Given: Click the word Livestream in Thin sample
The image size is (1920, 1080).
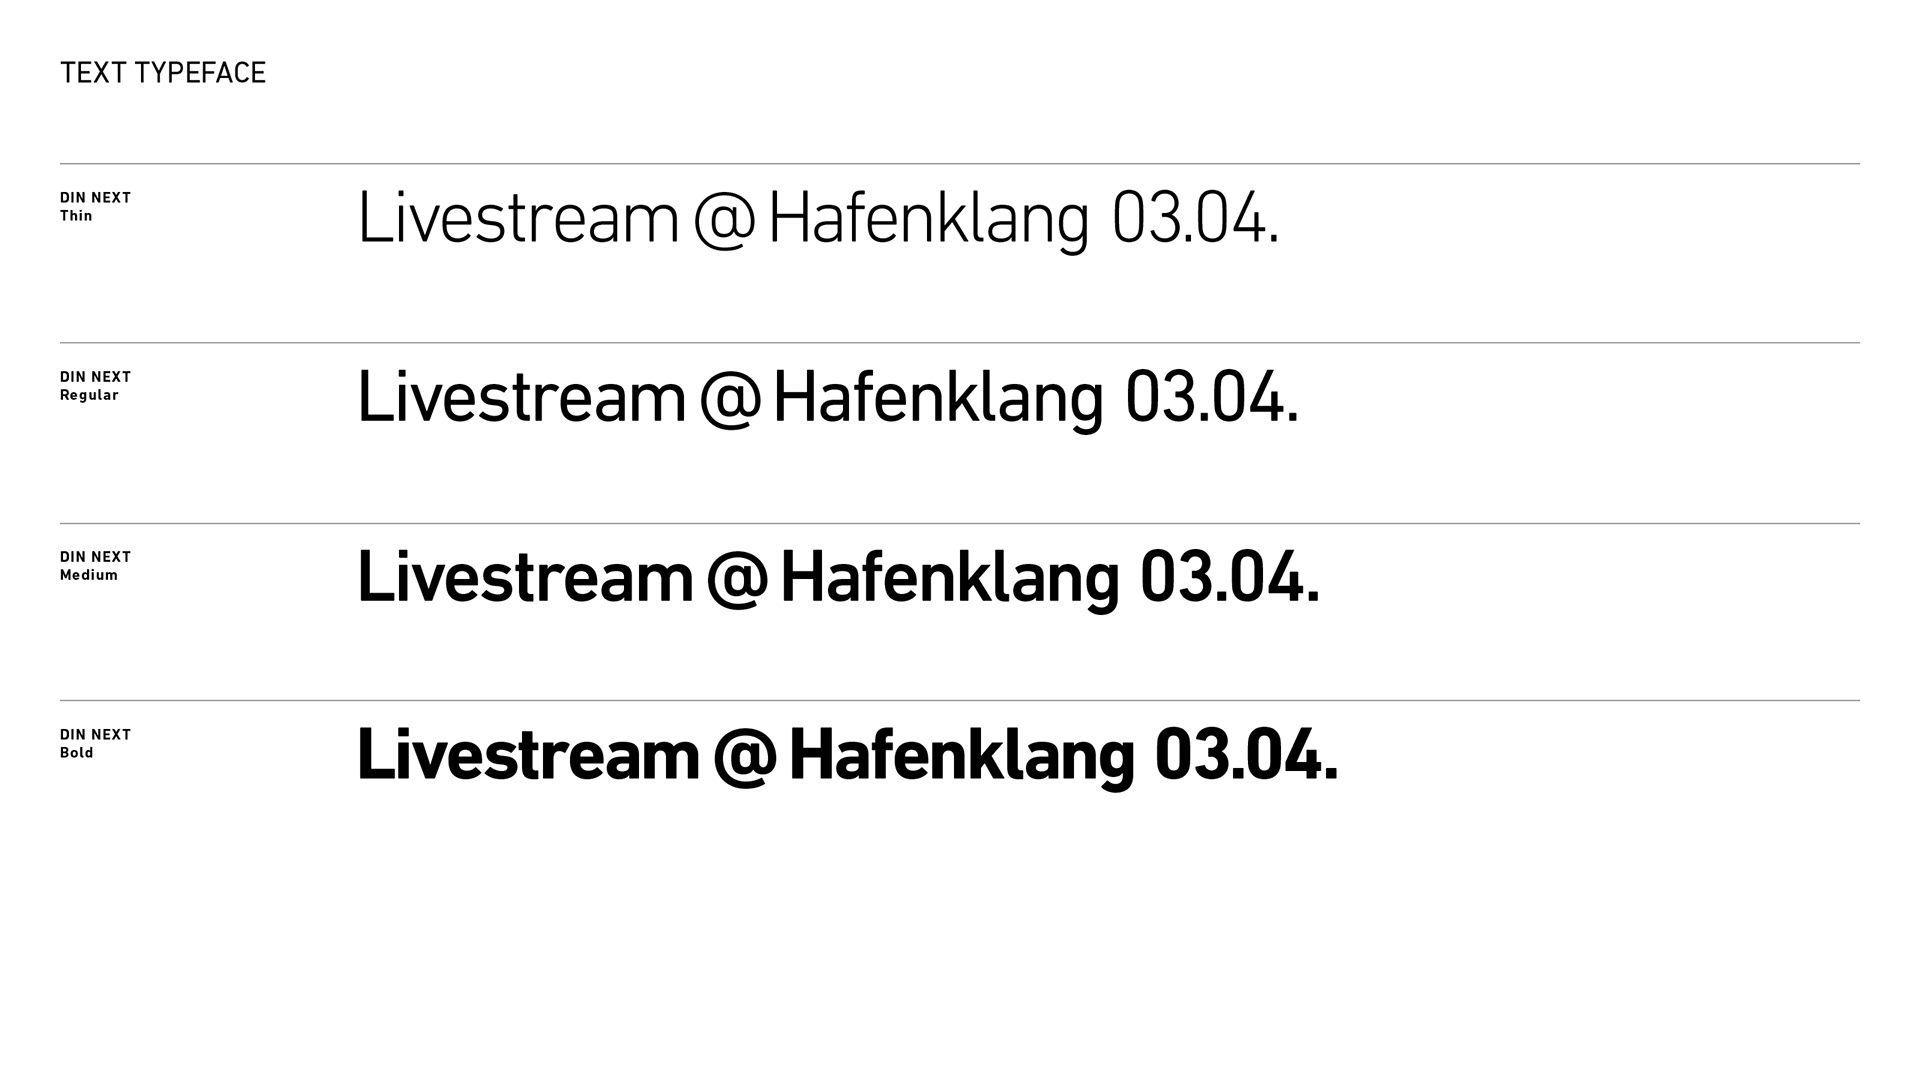Looking at the screenshot, I should tap(518, 219).
